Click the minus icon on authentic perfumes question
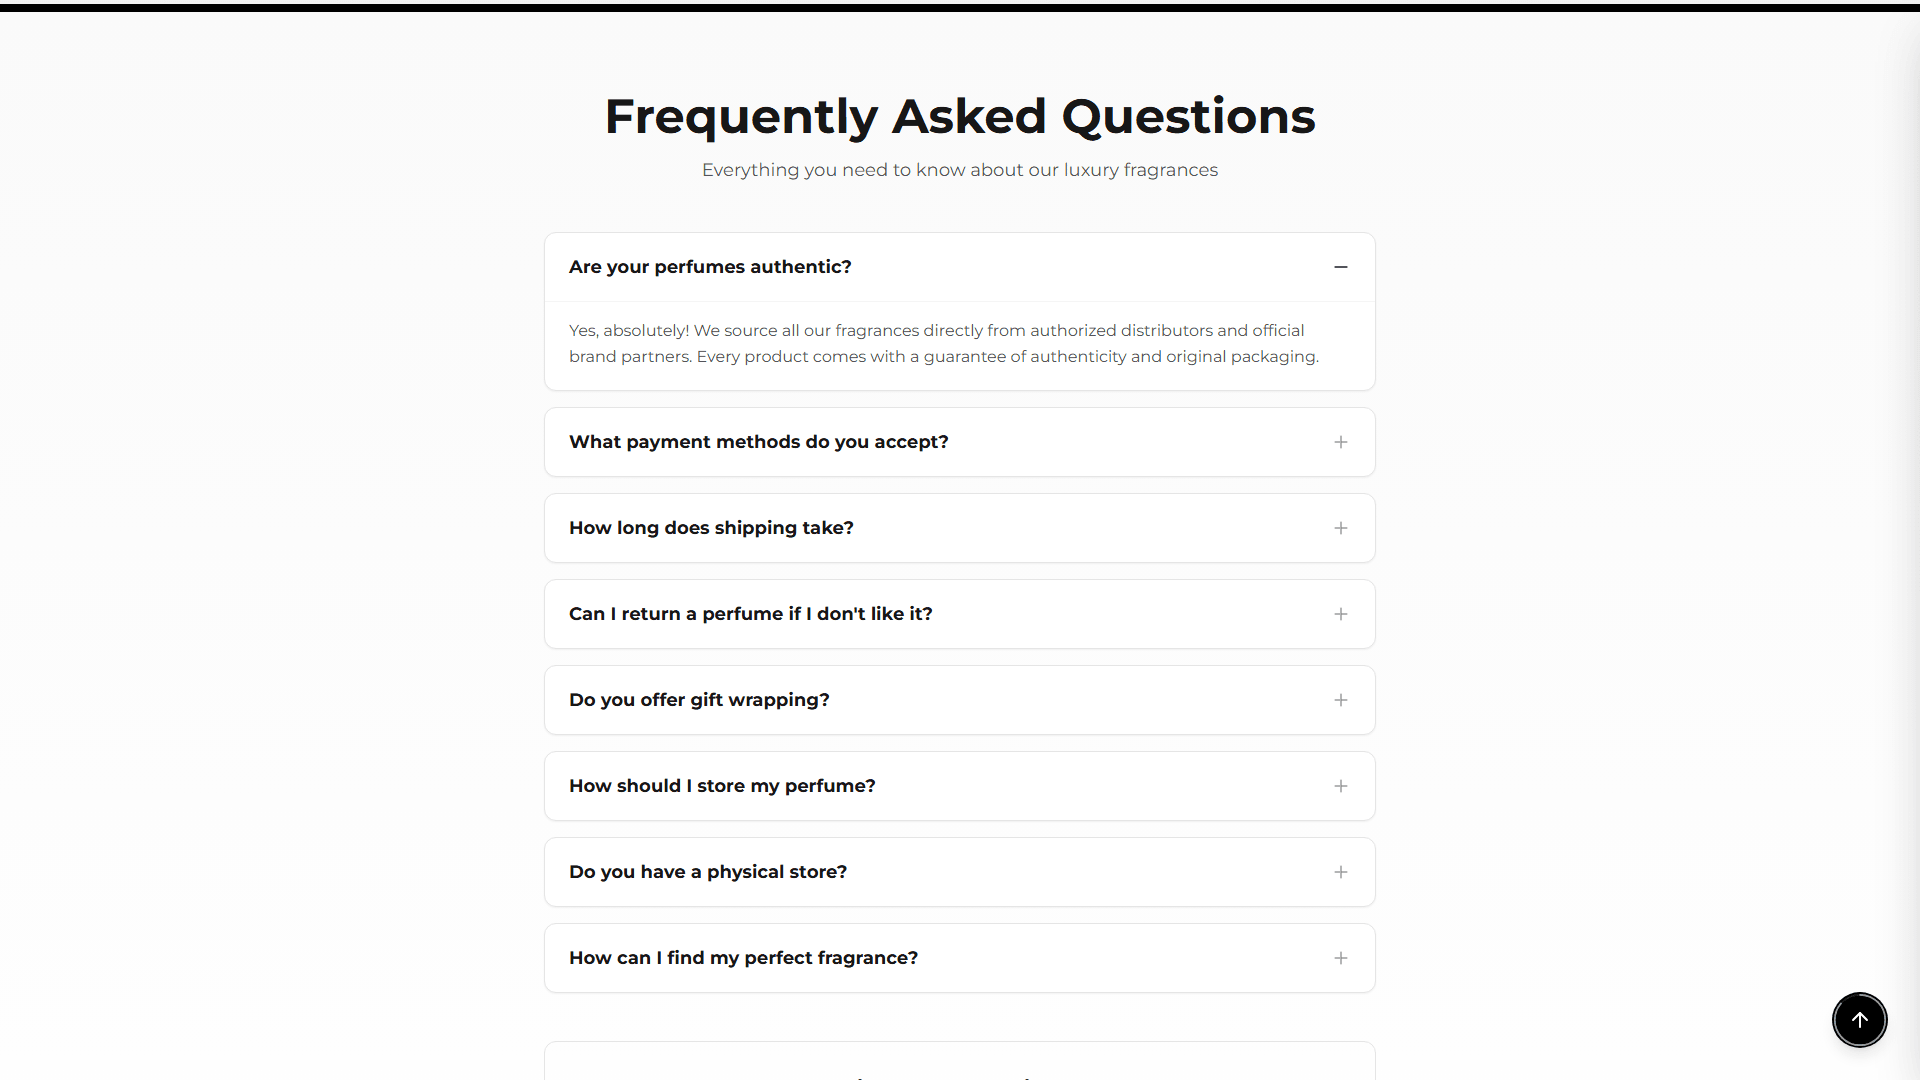 (1341, 267)
